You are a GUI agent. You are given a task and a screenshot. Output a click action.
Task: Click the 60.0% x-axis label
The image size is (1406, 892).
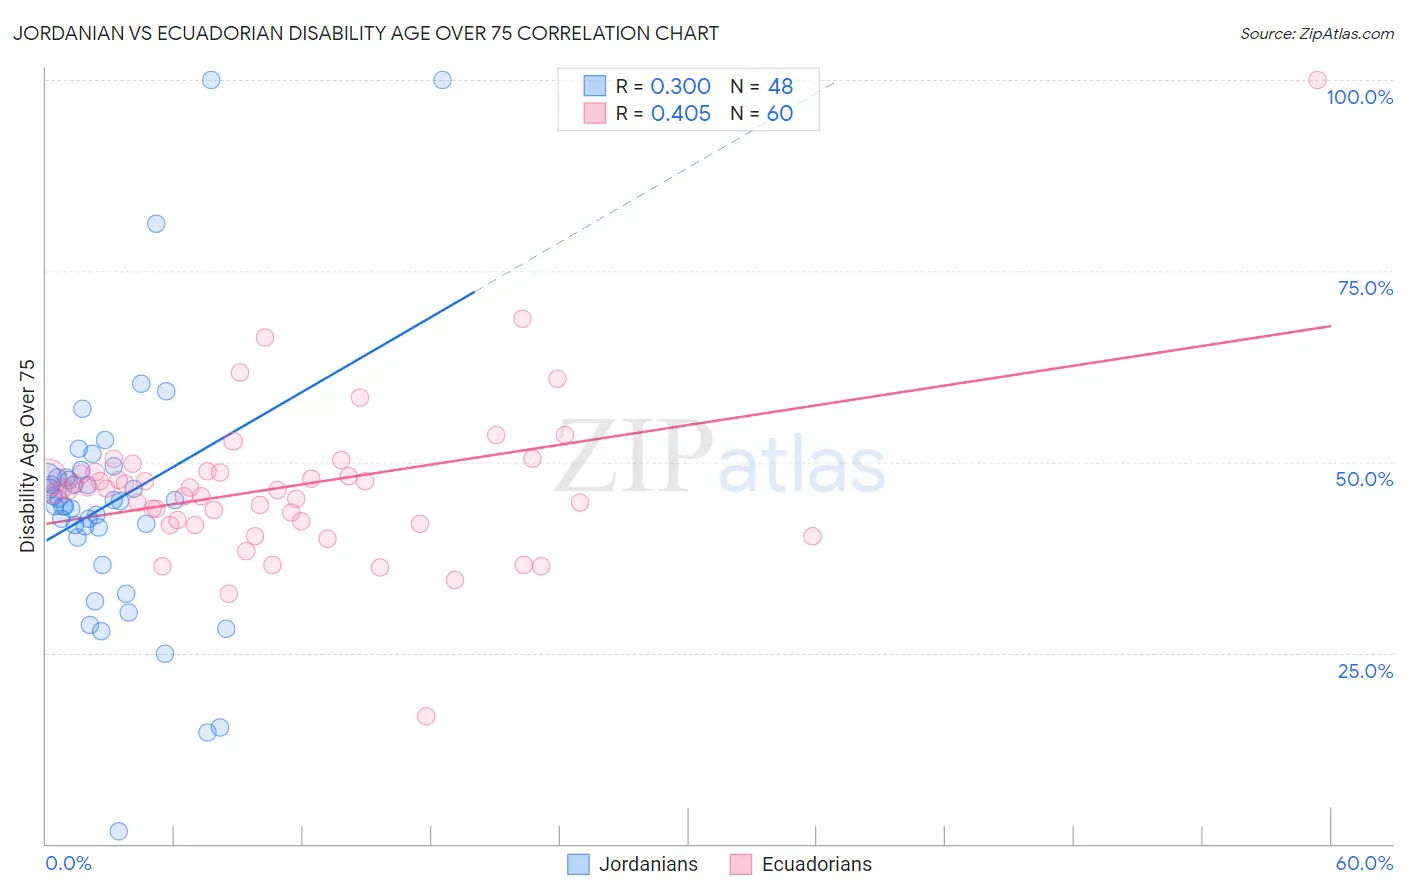[1364, 863]
